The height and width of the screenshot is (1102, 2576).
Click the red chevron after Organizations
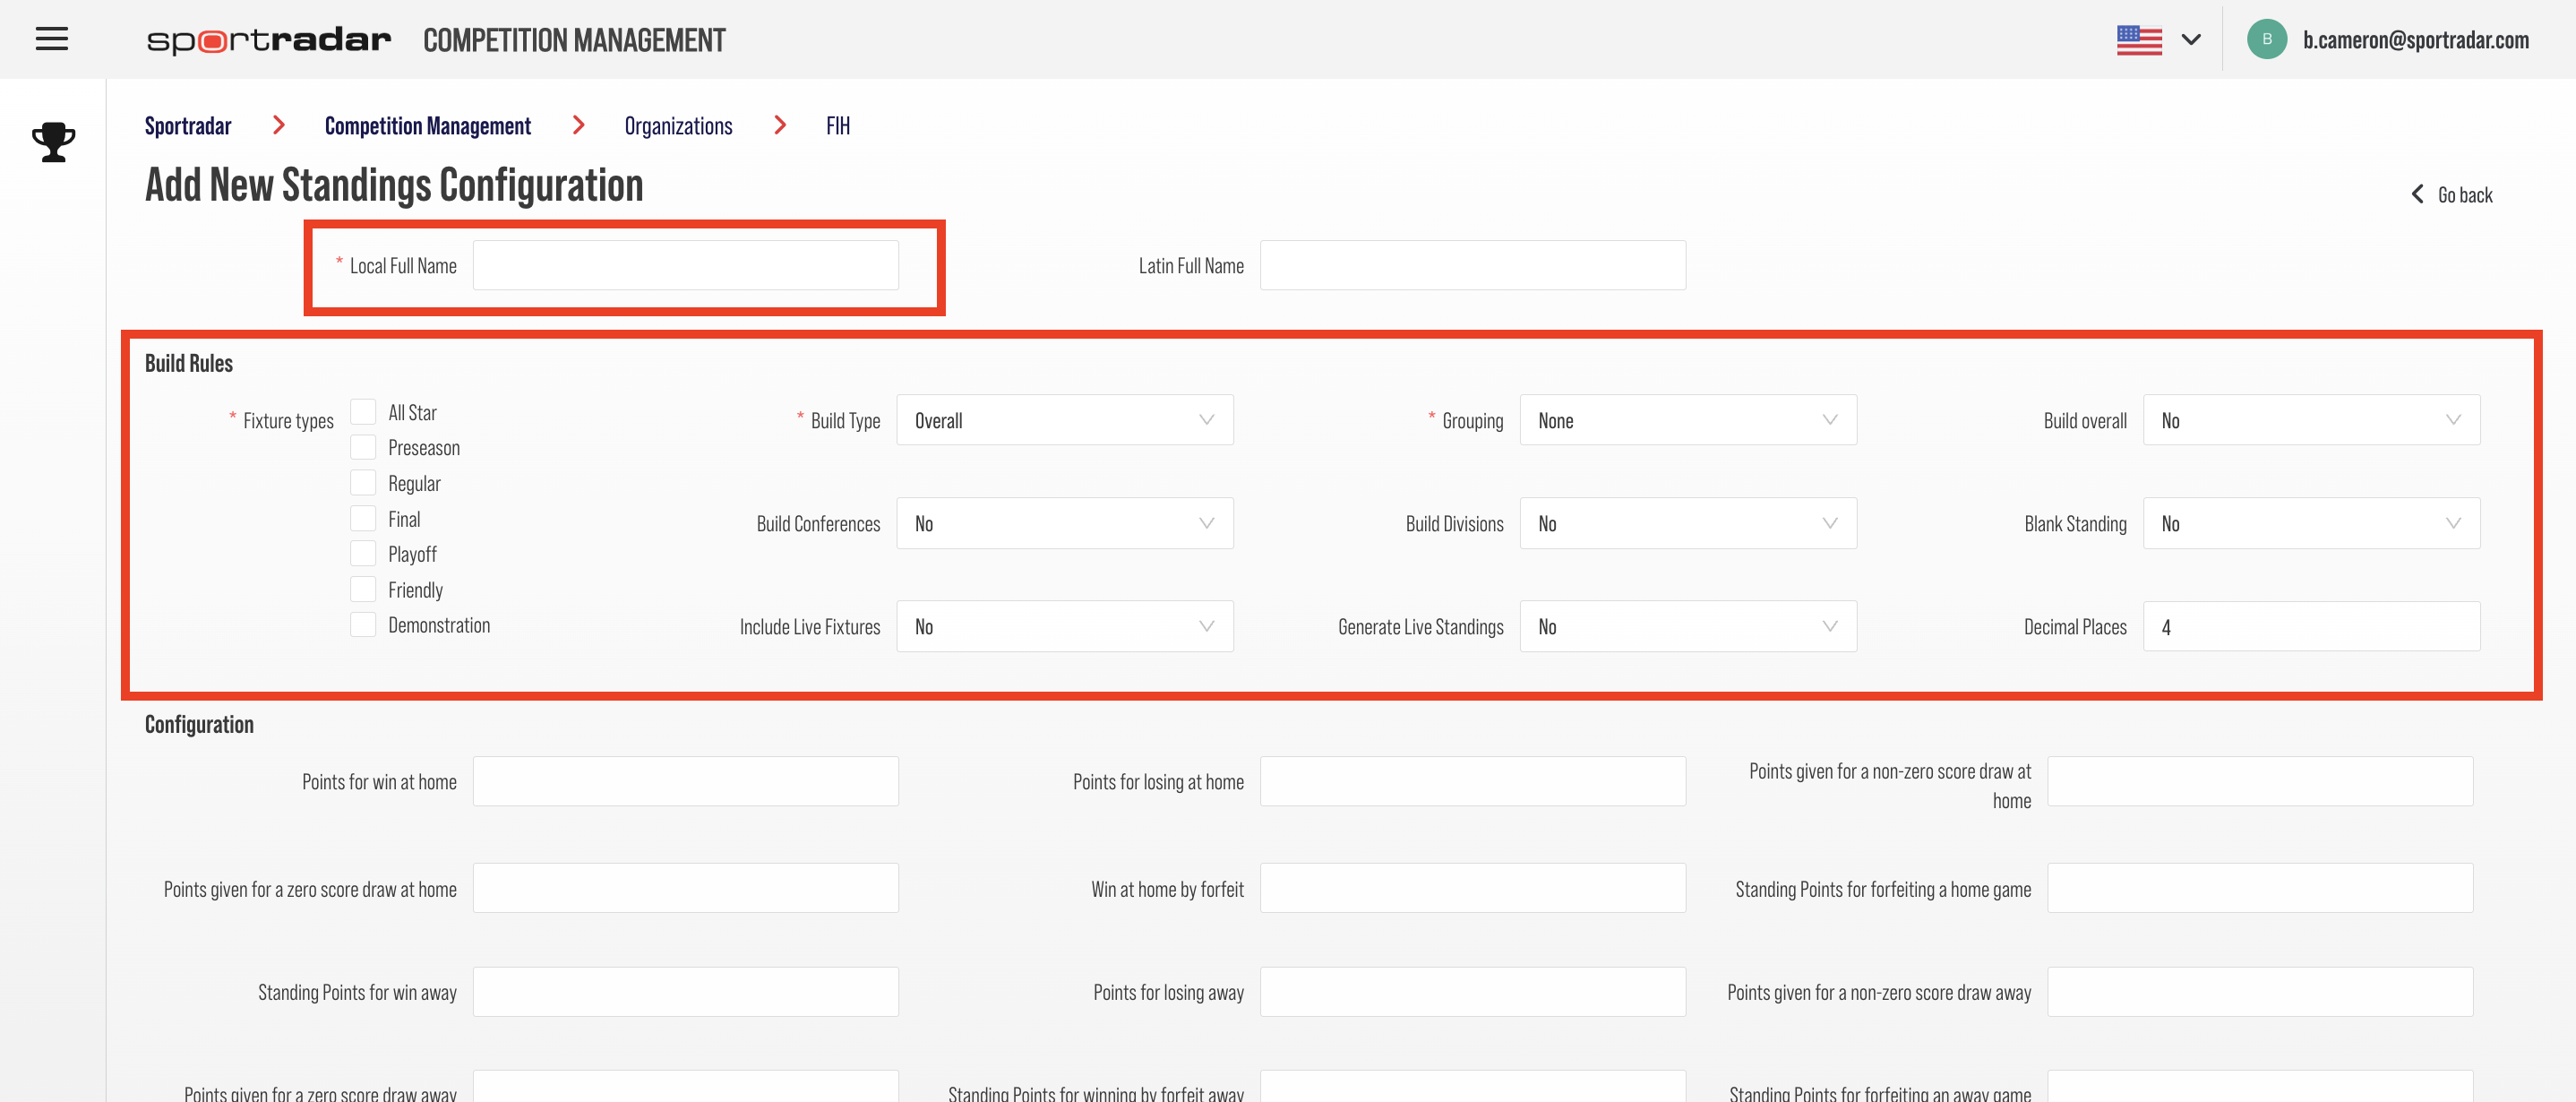click(x=780, y=125)
